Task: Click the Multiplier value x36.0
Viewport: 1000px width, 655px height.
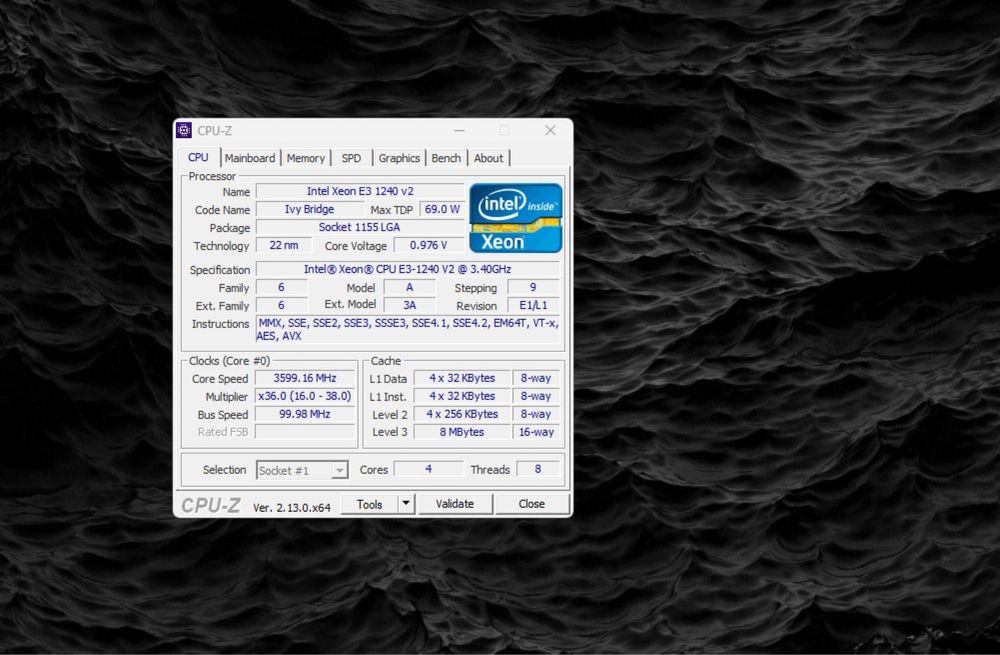Action: (305, 396)
